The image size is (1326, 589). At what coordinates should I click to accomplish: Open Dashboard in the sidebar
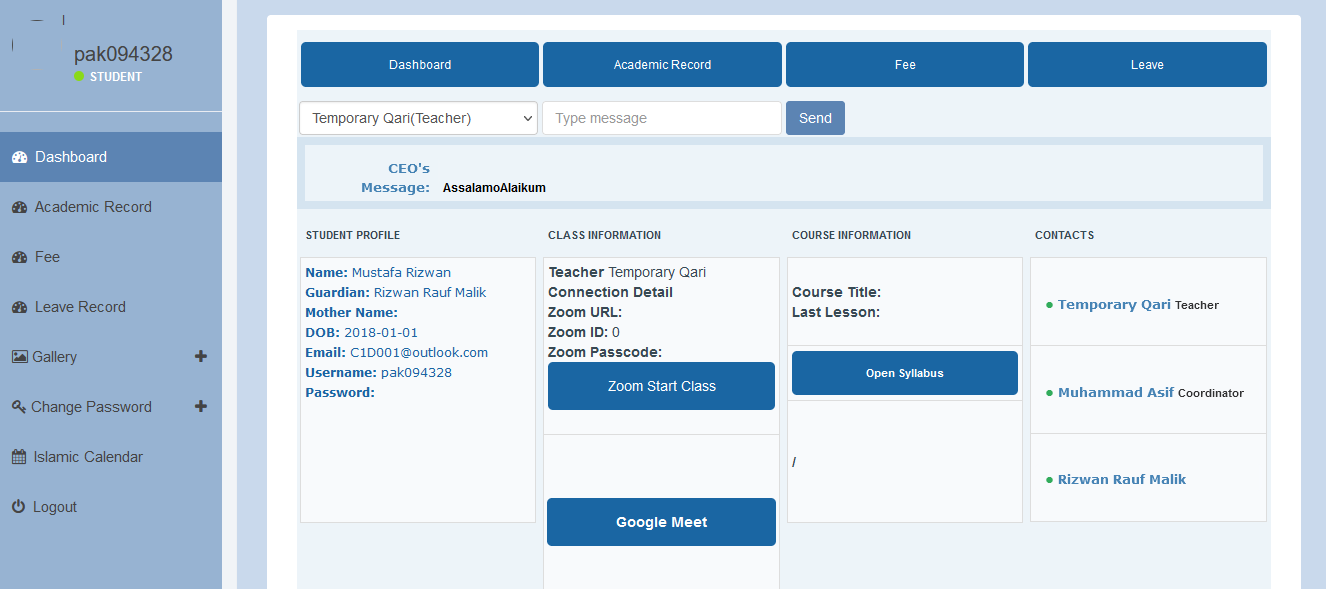pyautogui.click(x=111, y=157)
